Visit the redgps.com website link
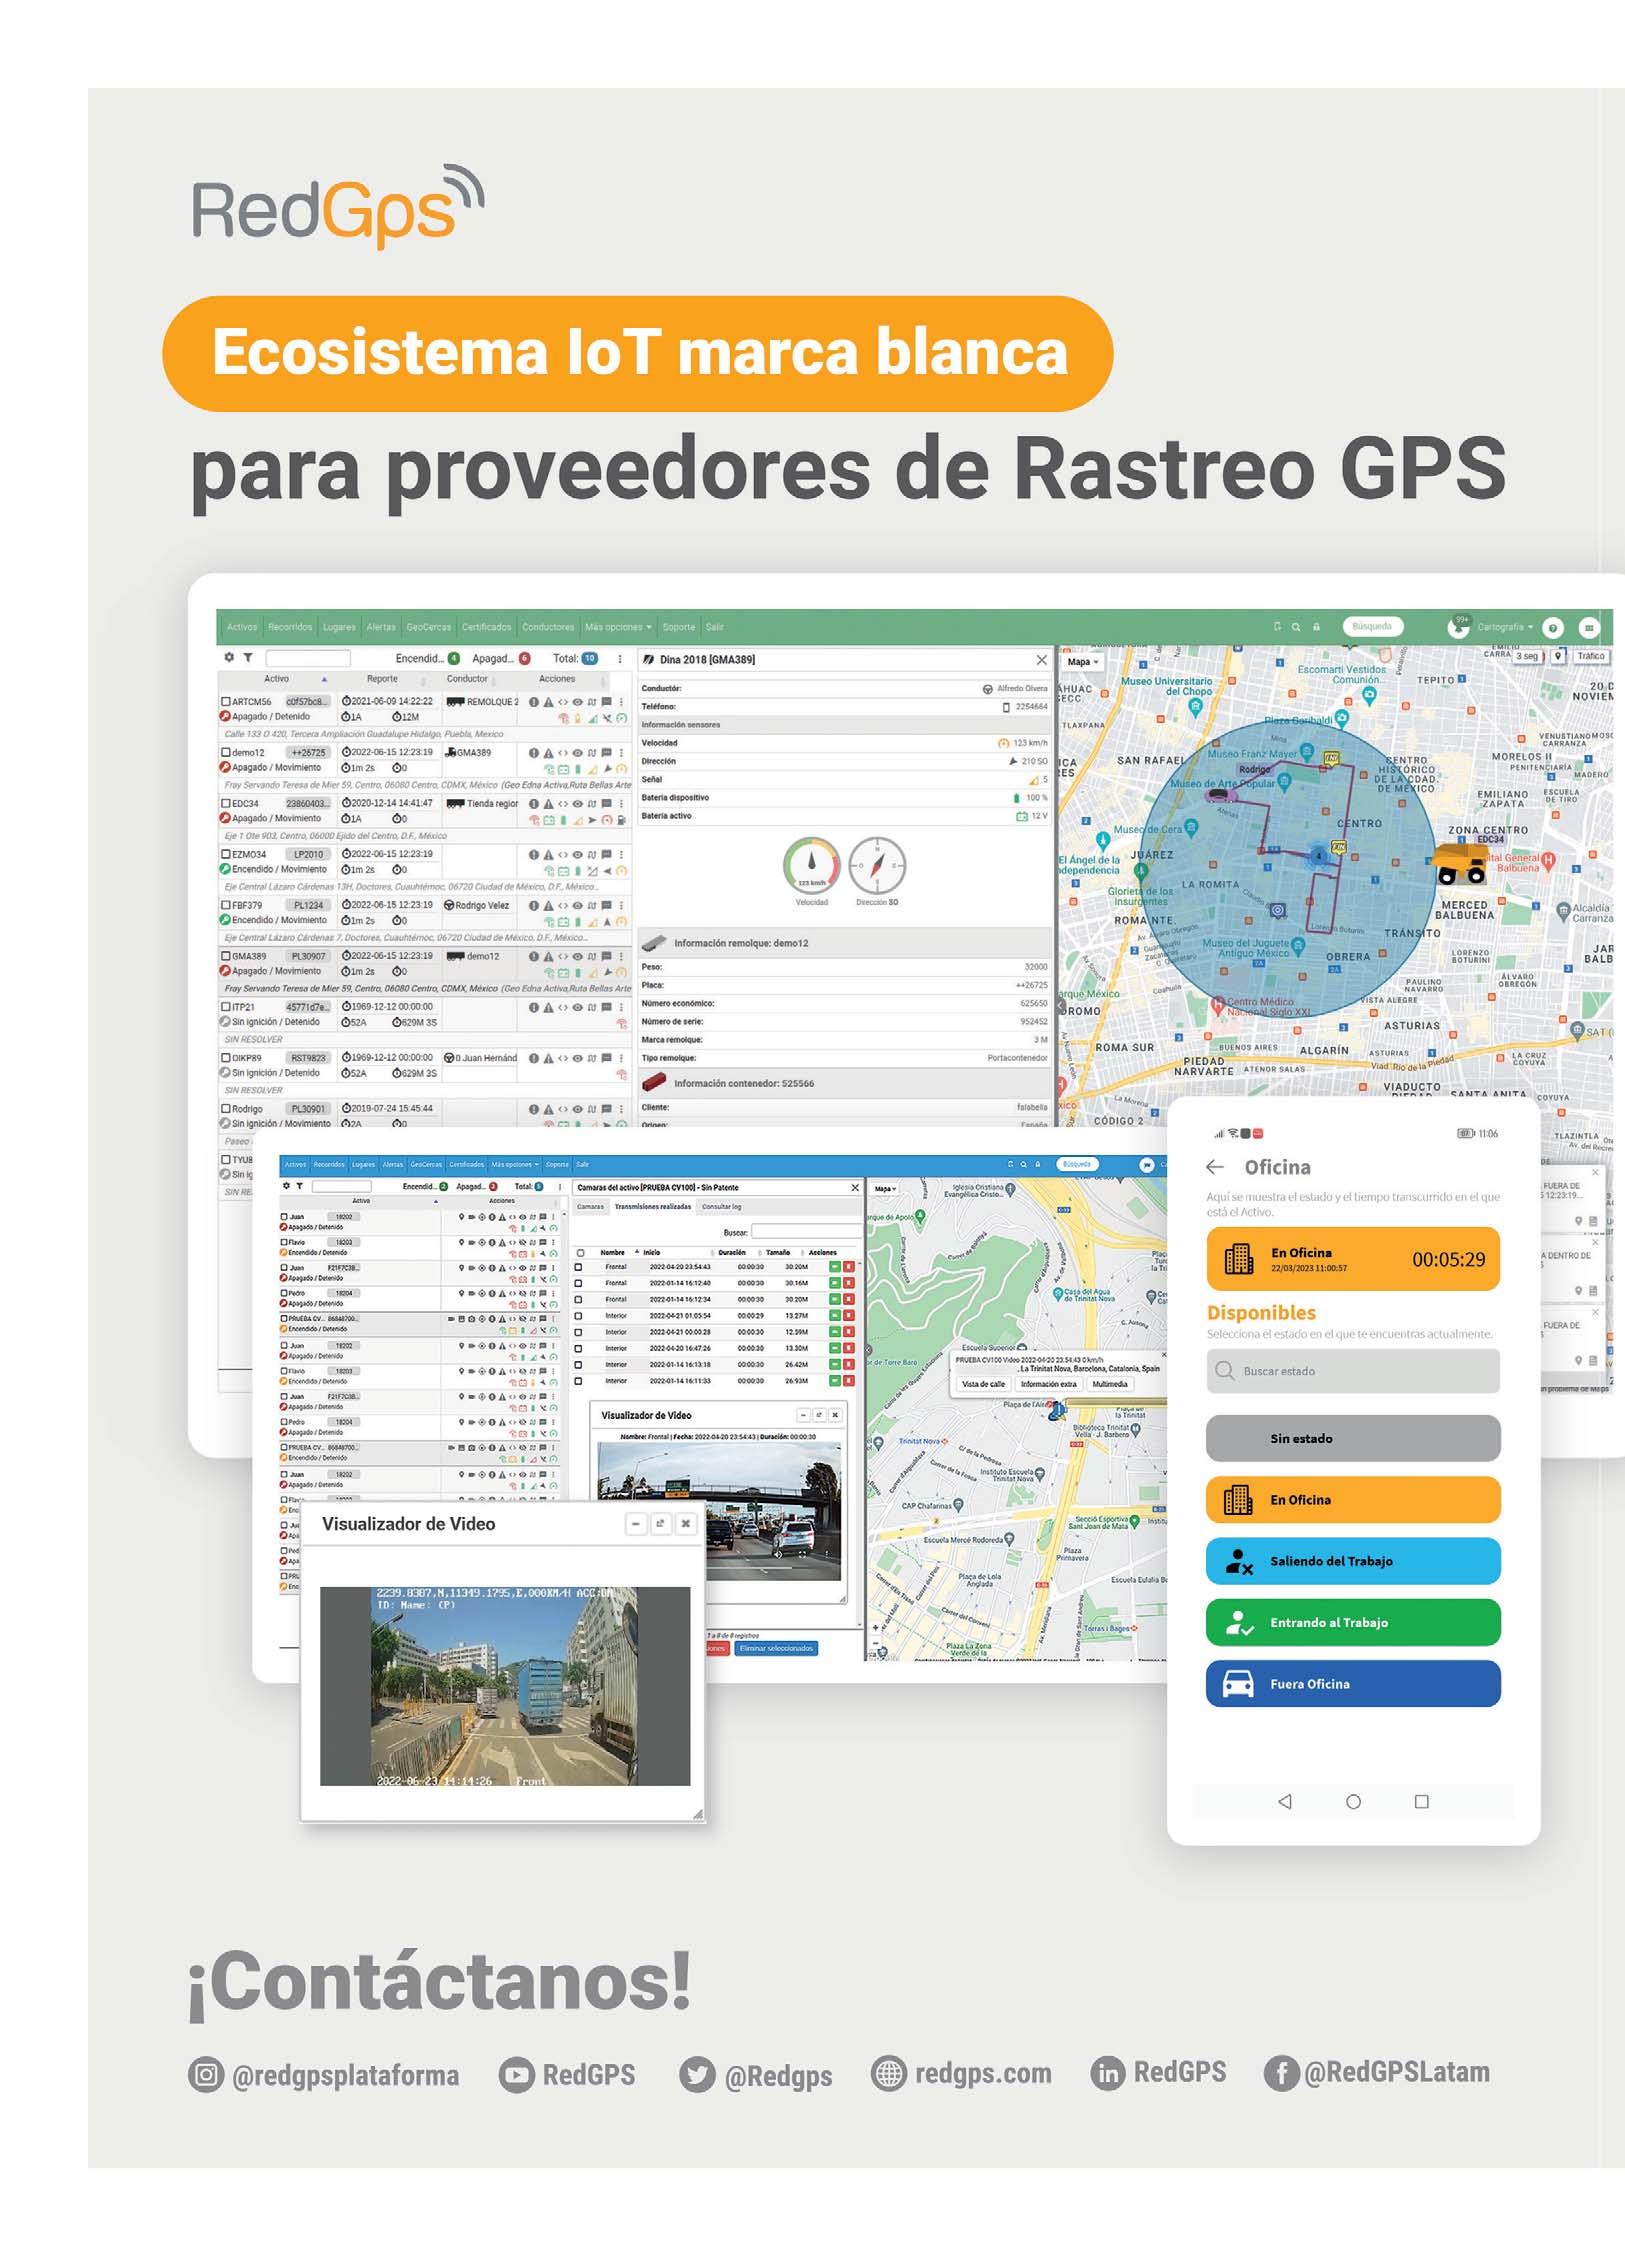This screenshot has width=1625, height=2256. (961, 2074)
